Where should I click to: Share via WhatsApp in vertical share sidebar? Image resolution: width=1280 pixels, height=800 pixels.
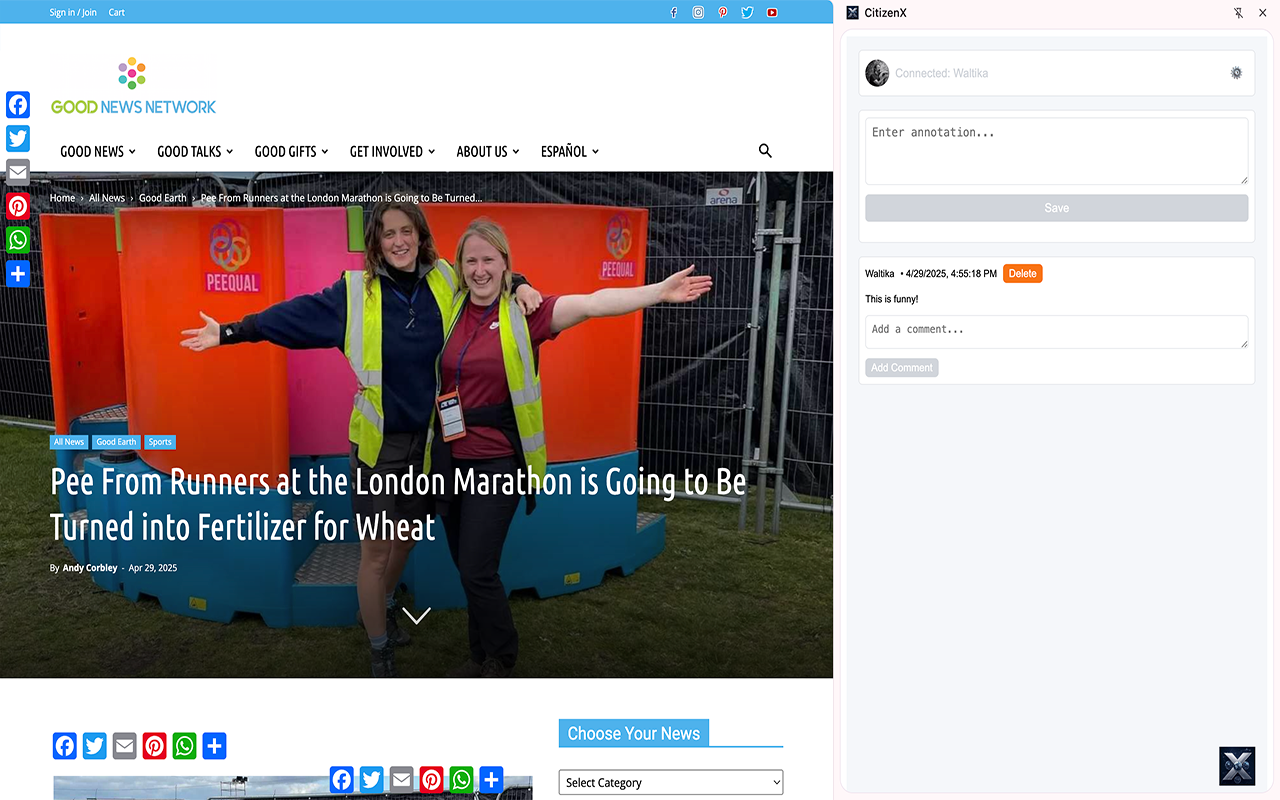(x=18, y=240)
